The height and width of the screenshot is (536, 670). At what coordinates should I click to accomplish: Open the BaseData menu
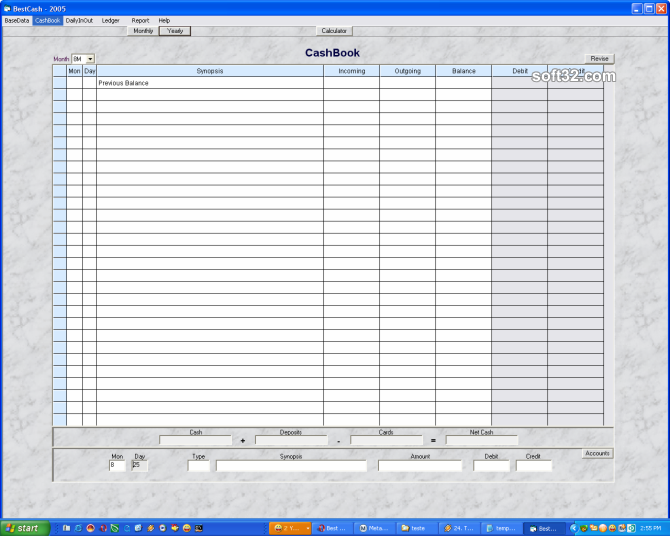tap(17, 21)
